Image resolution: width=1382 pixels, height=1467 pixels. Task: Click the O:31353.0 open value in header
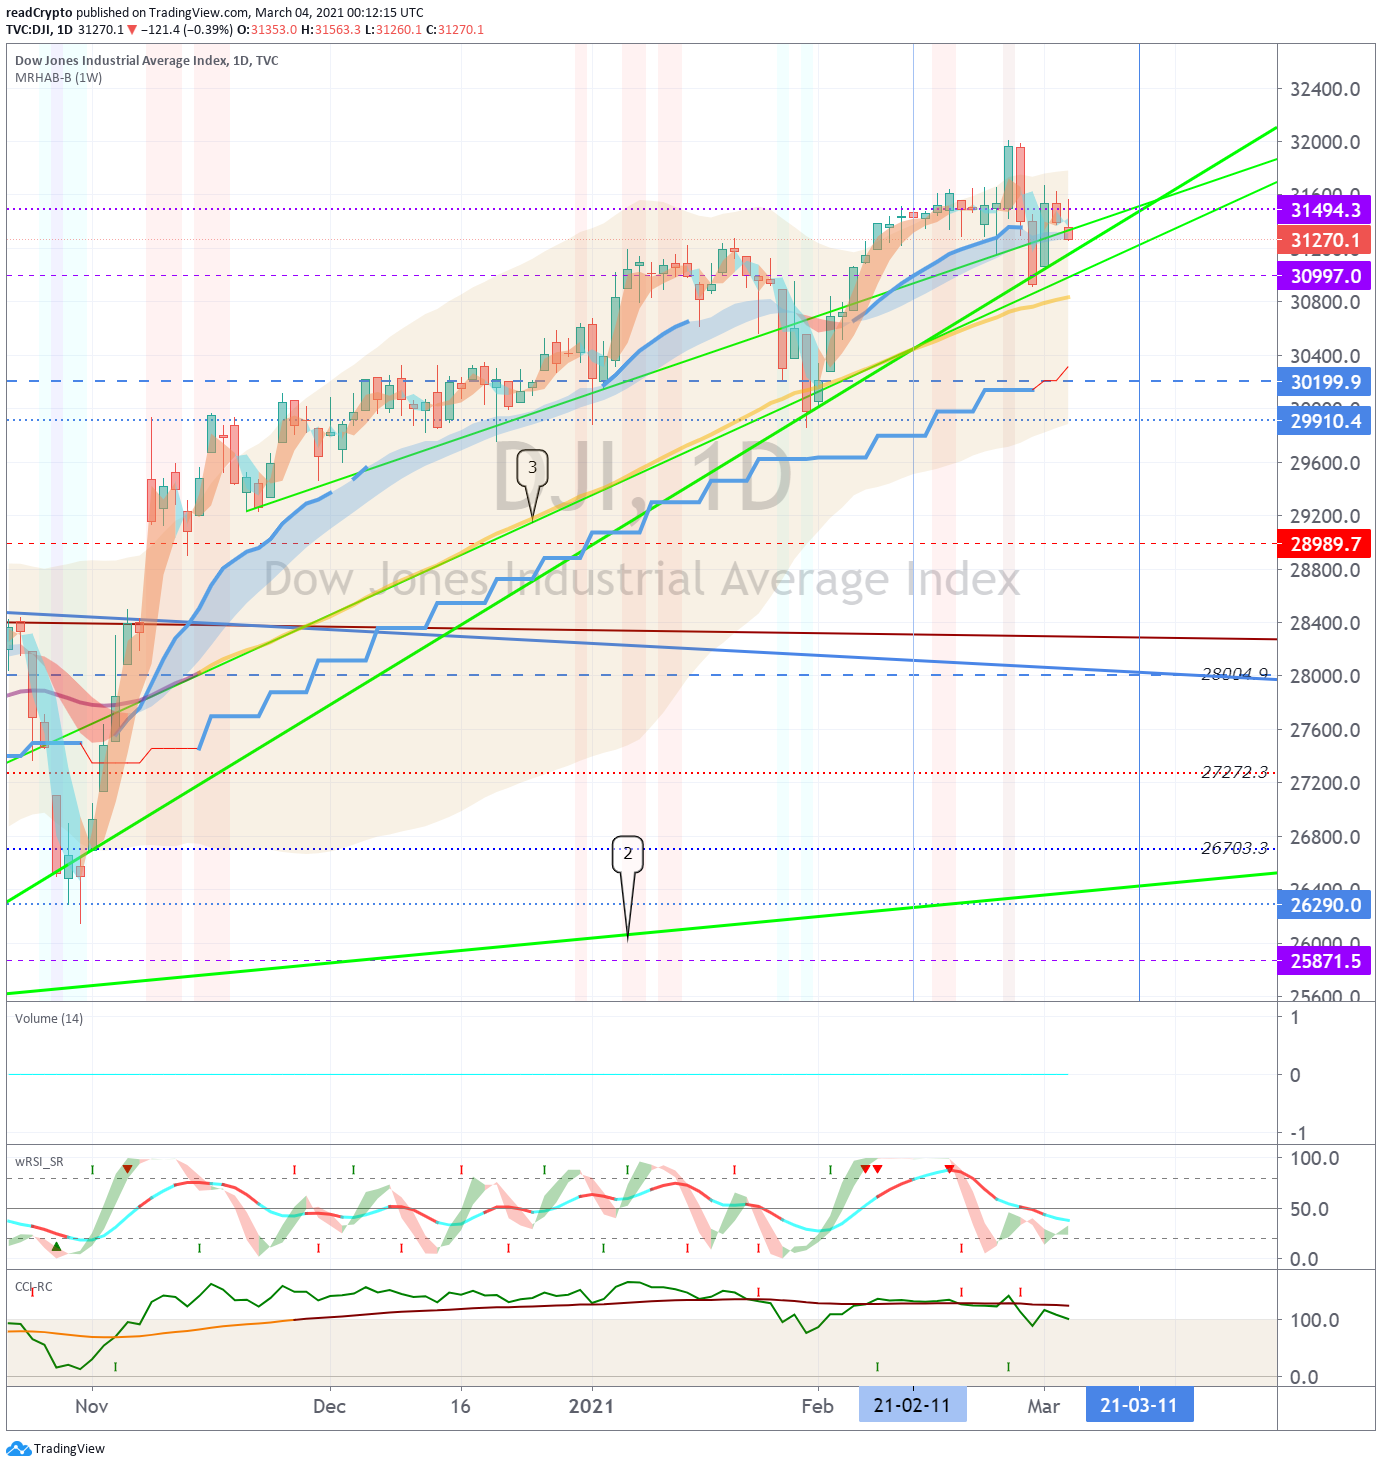(x=267, y=30)
